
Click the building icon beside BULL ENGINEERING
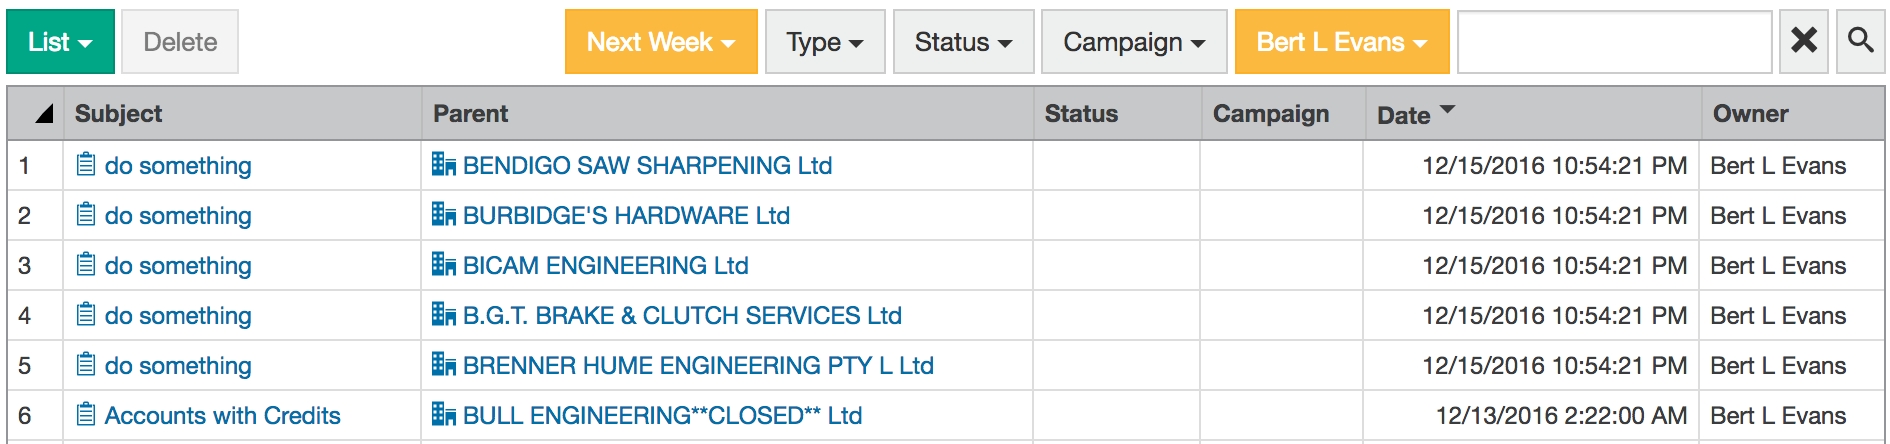(443, 415)
